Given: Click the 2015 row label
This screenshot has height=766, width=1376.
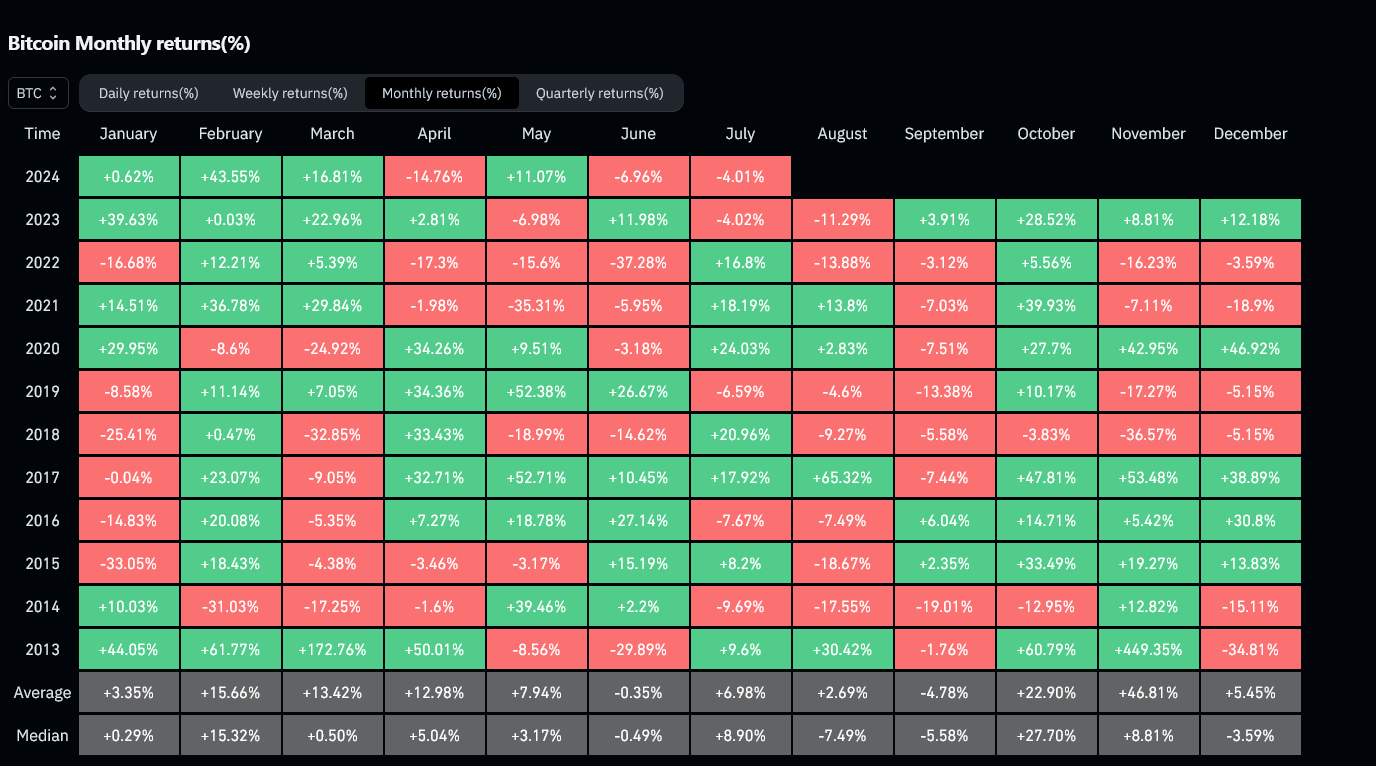Looking at the screenshot, I should [42, 563].
